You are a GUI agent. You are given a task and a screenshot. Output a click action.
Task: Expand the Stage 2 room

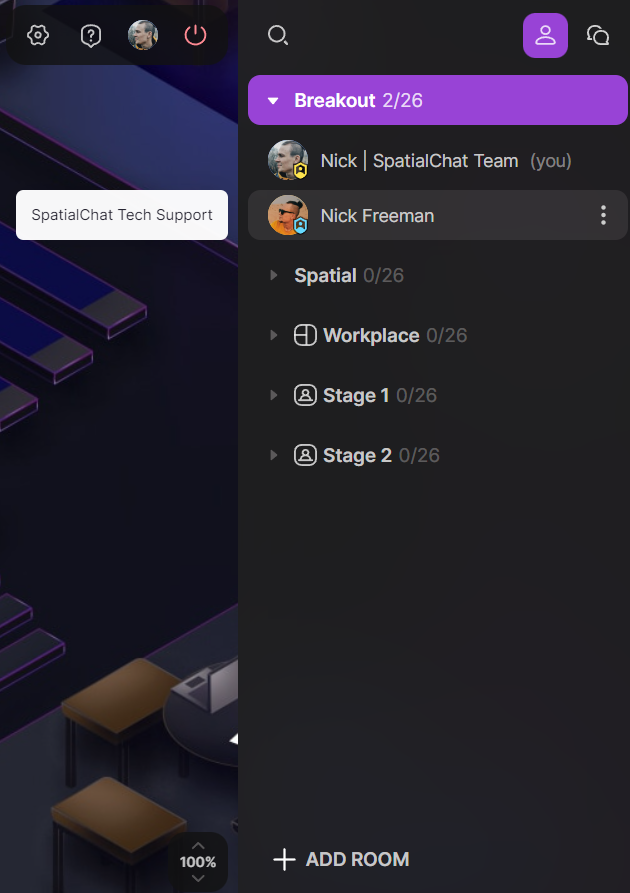[x=273, y=455]
